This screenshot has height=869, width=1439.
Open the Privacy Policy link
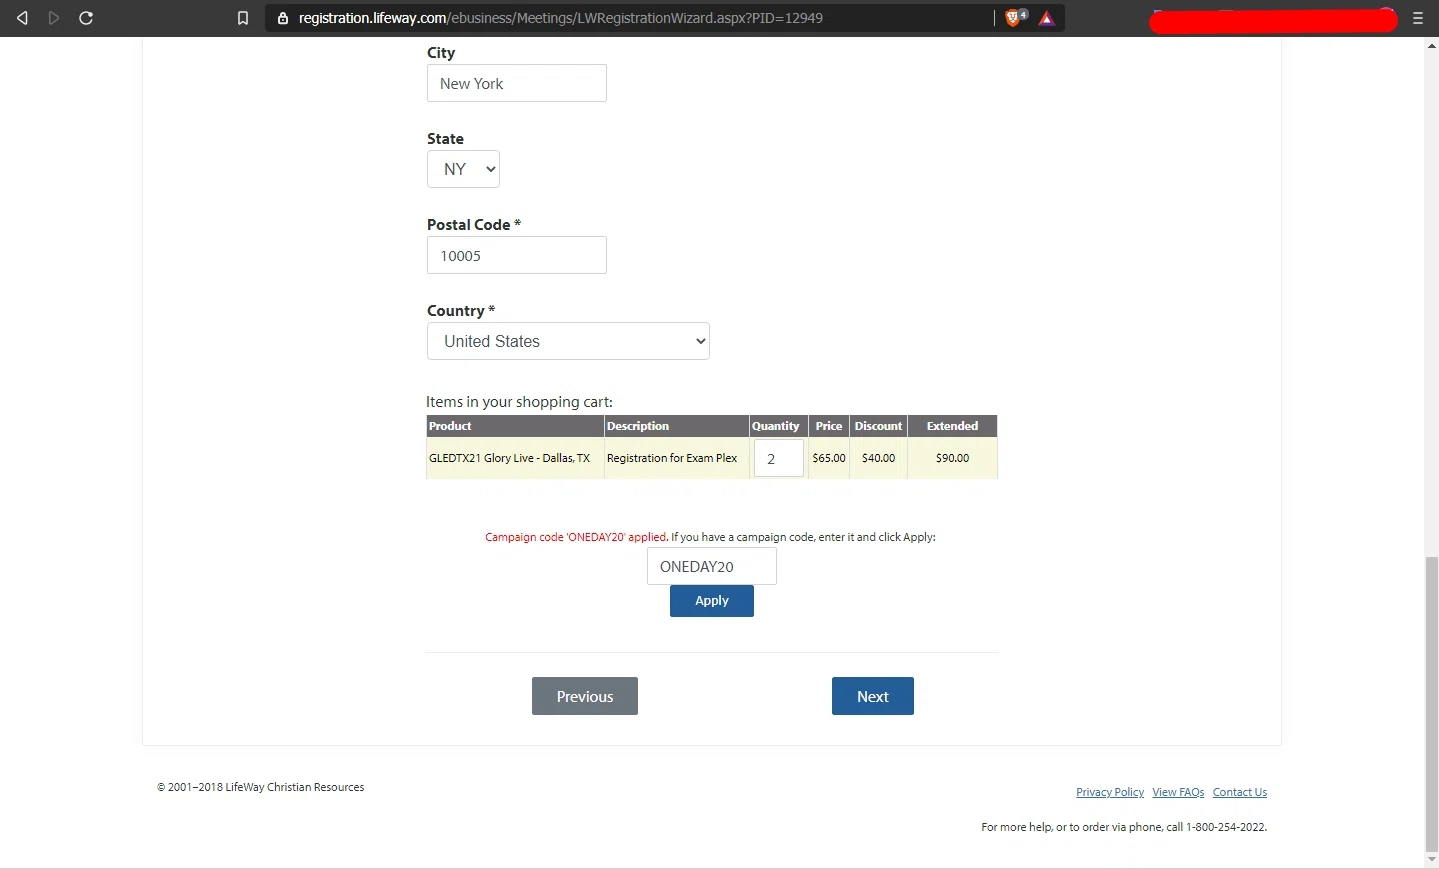click(1110, 792)
